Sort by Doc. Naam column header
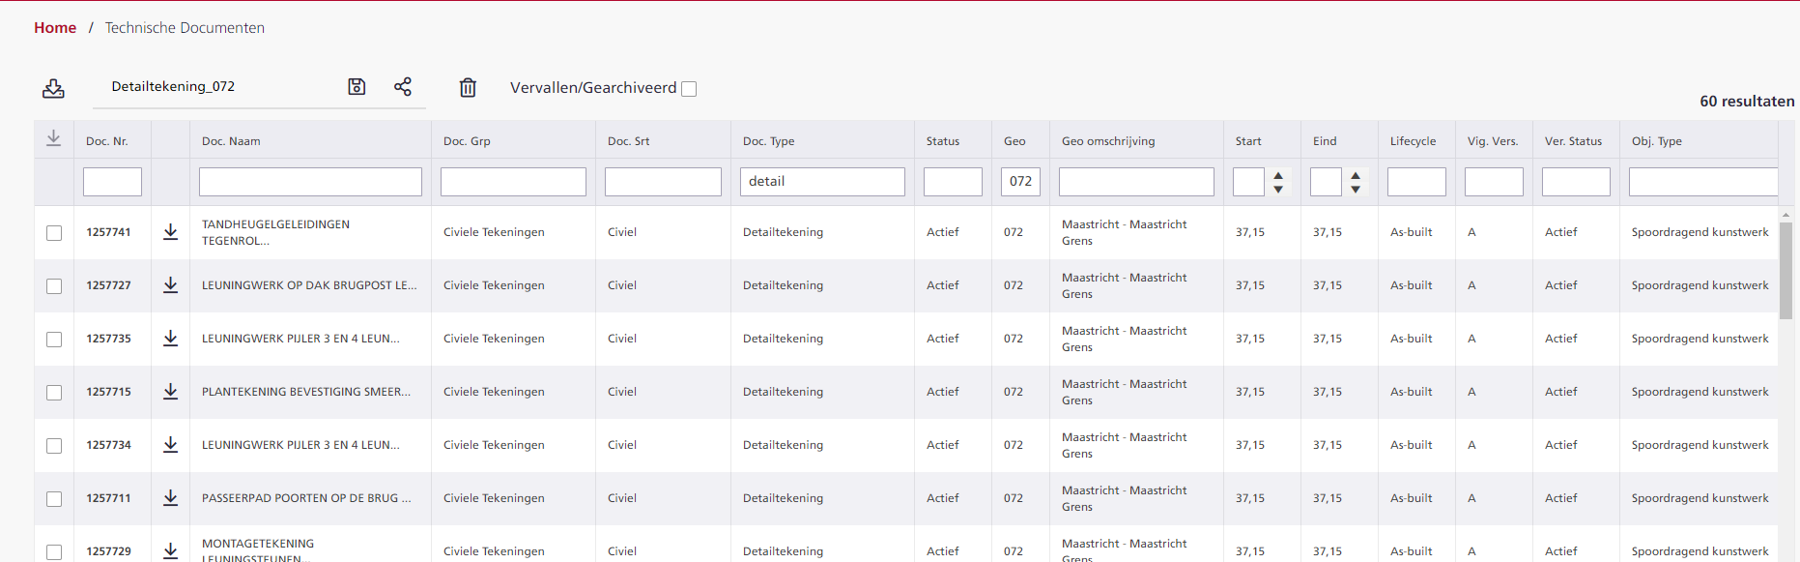The width and height of the screenshot is (1800, 562). coord(231,141)
